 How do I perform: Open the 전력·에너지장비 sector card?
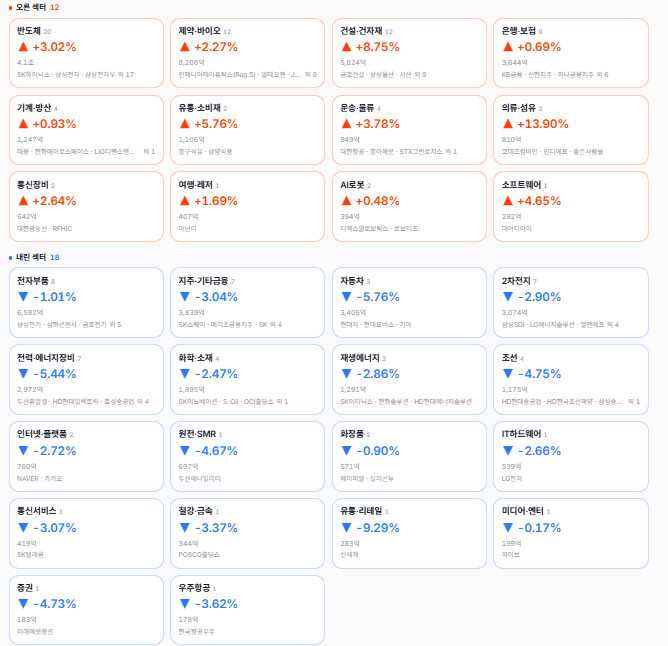coord(86,380)
